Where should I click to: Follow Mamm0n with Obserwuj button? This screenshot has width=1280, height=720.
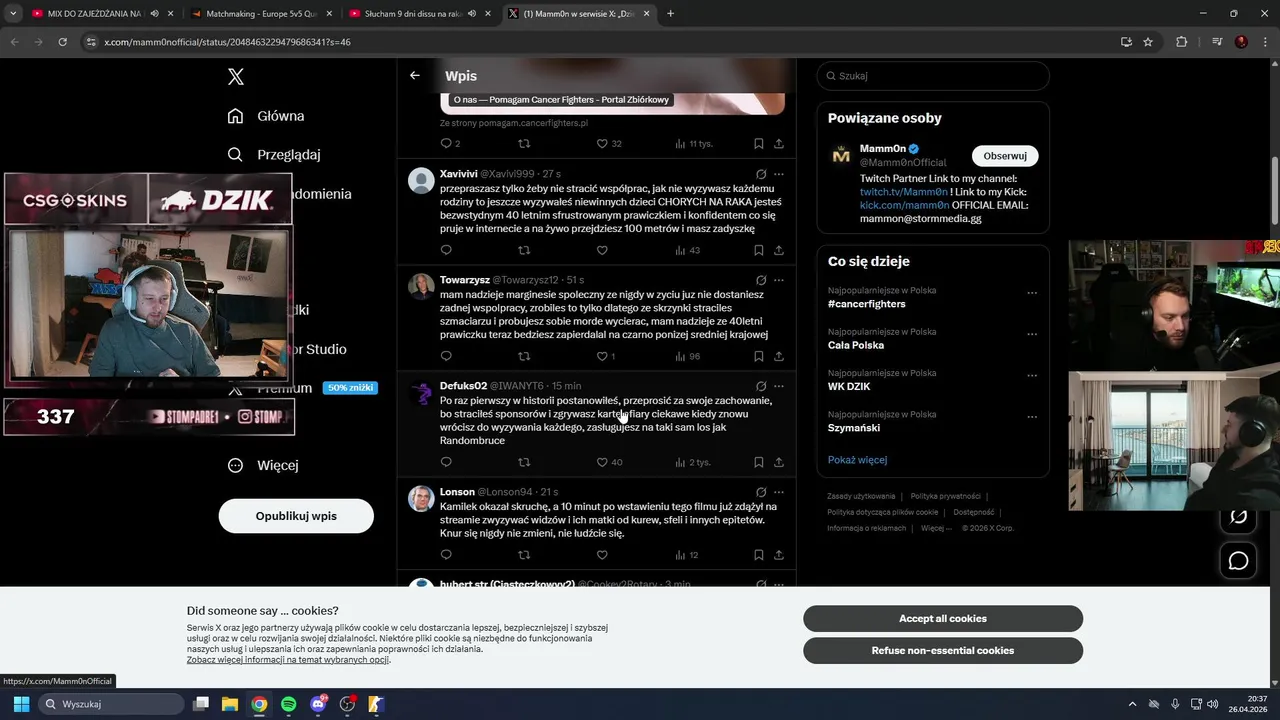tap(1005, 156)
